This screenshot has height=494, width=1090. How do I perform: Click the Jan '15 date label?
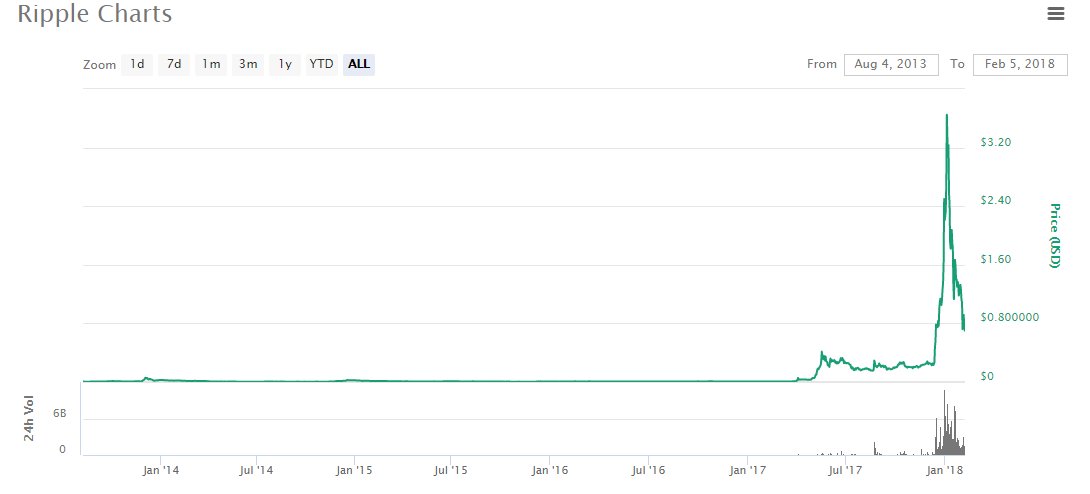tap(355, 470)
